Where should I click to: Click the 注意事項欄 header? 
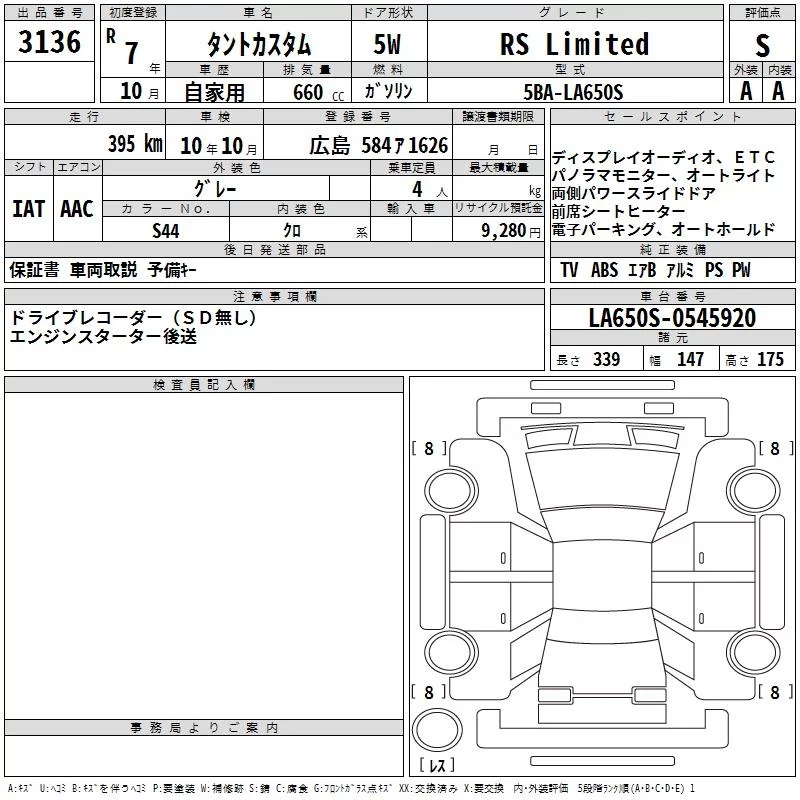pos(274,296)
